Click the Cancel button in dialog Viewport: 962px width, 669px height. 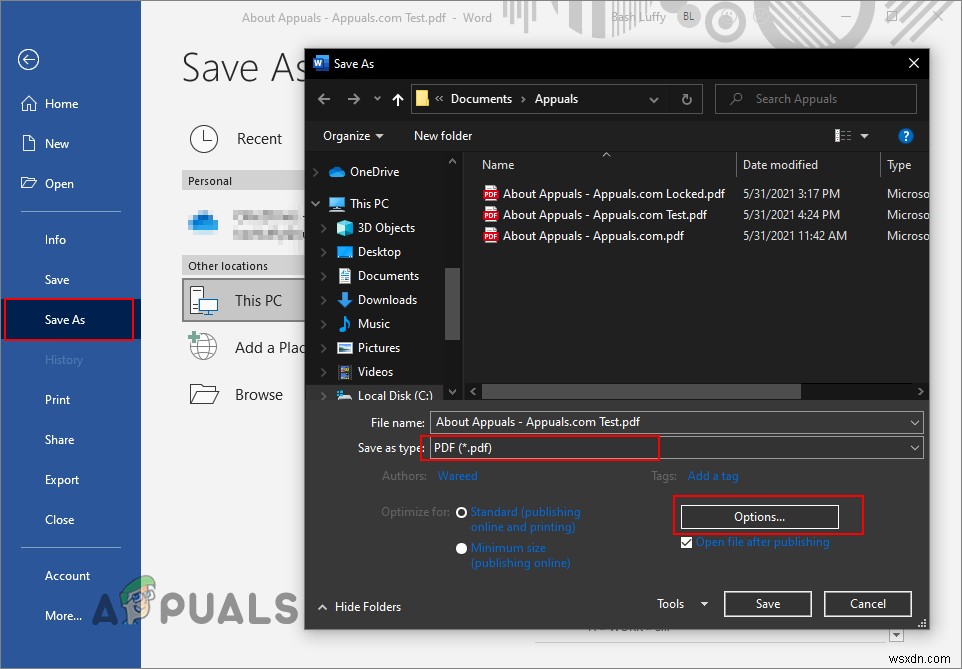868,604
